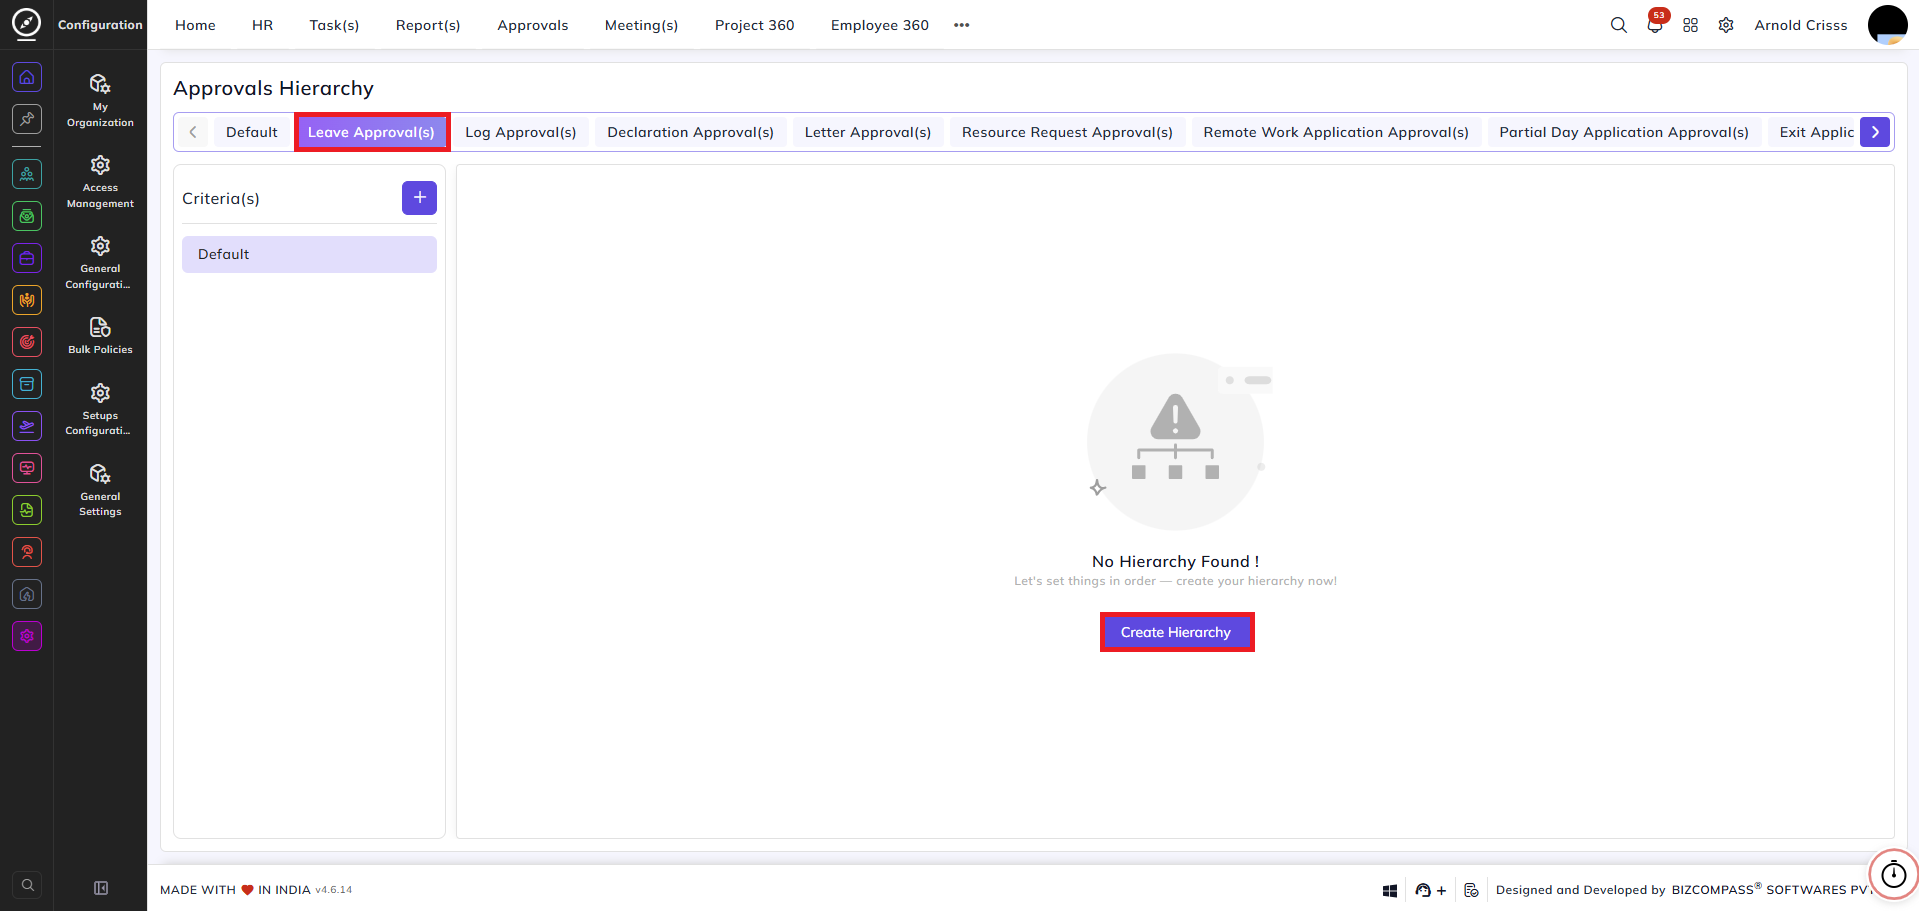Open the purple briefcase module icon
Viewport: 1919px width, 911px height.
point(27,258)
